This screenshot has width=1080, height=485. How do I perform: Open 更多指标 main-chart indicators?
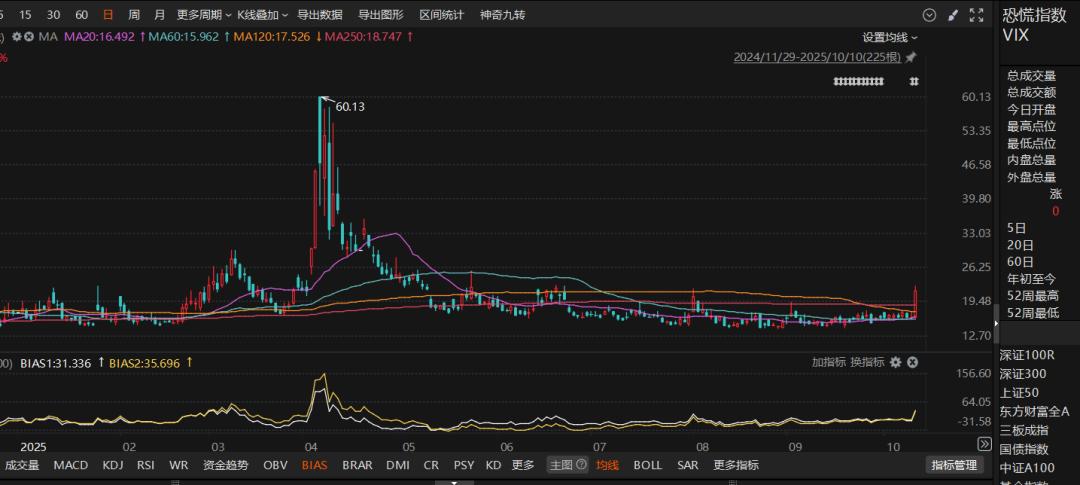(x=736, y=465)
